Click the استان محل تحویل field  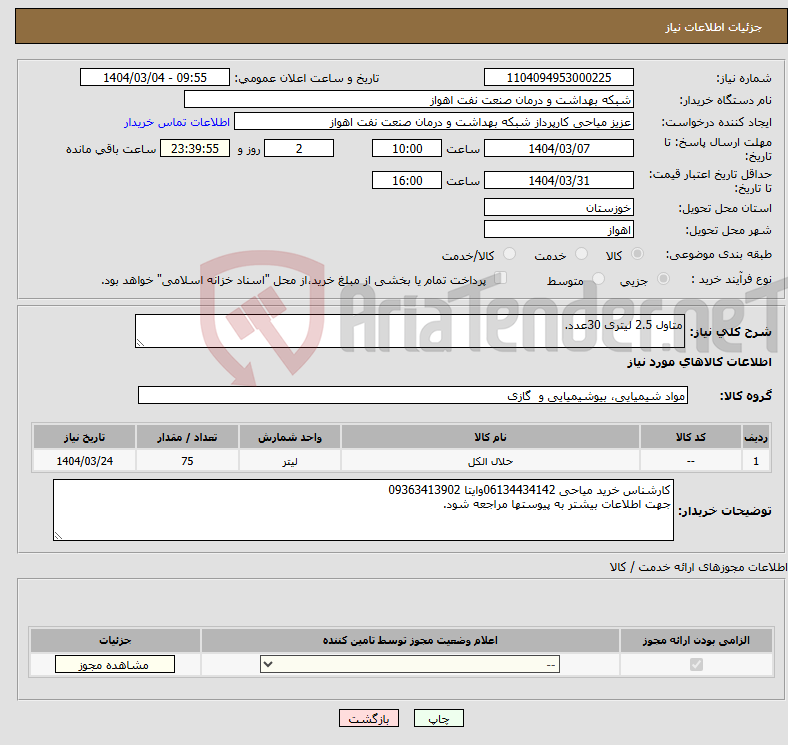(x=558, y=208)
